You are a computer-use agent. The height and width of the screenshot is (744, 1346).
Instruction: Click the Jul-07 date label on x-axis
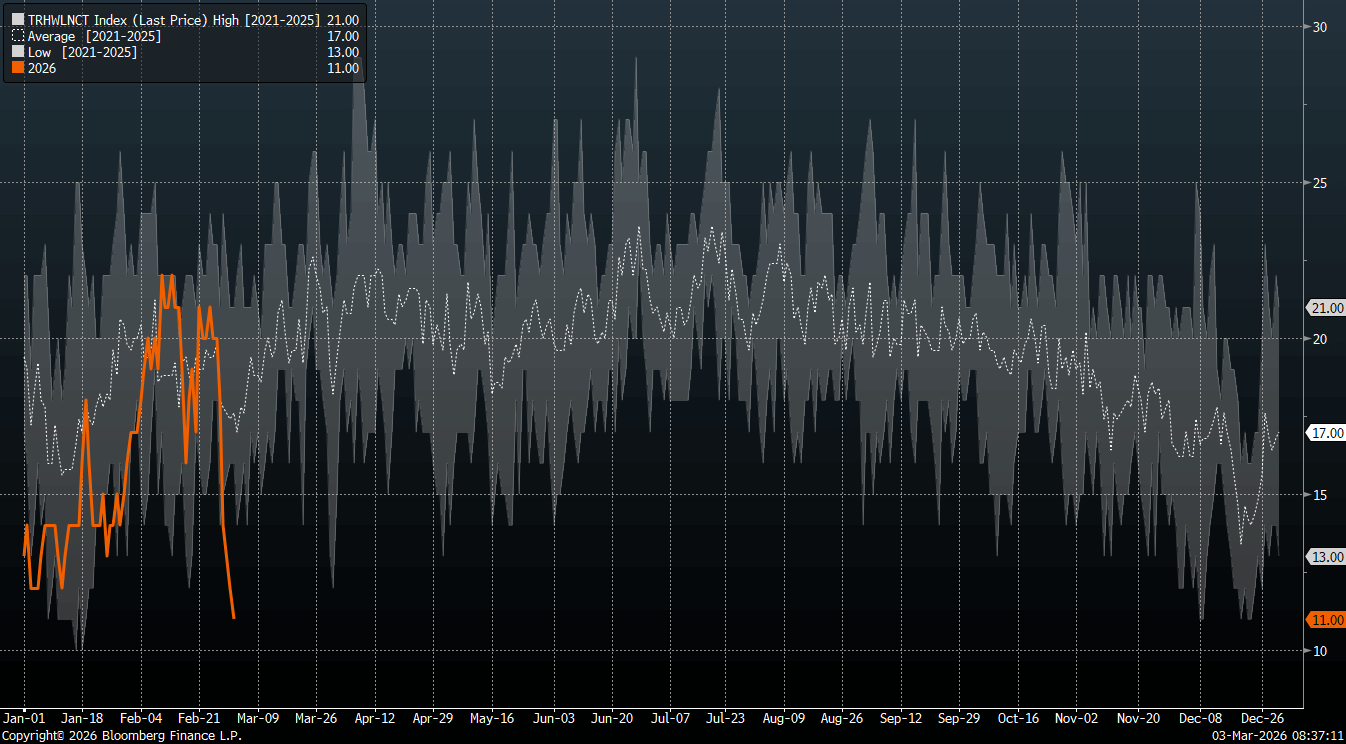[670, 718]
